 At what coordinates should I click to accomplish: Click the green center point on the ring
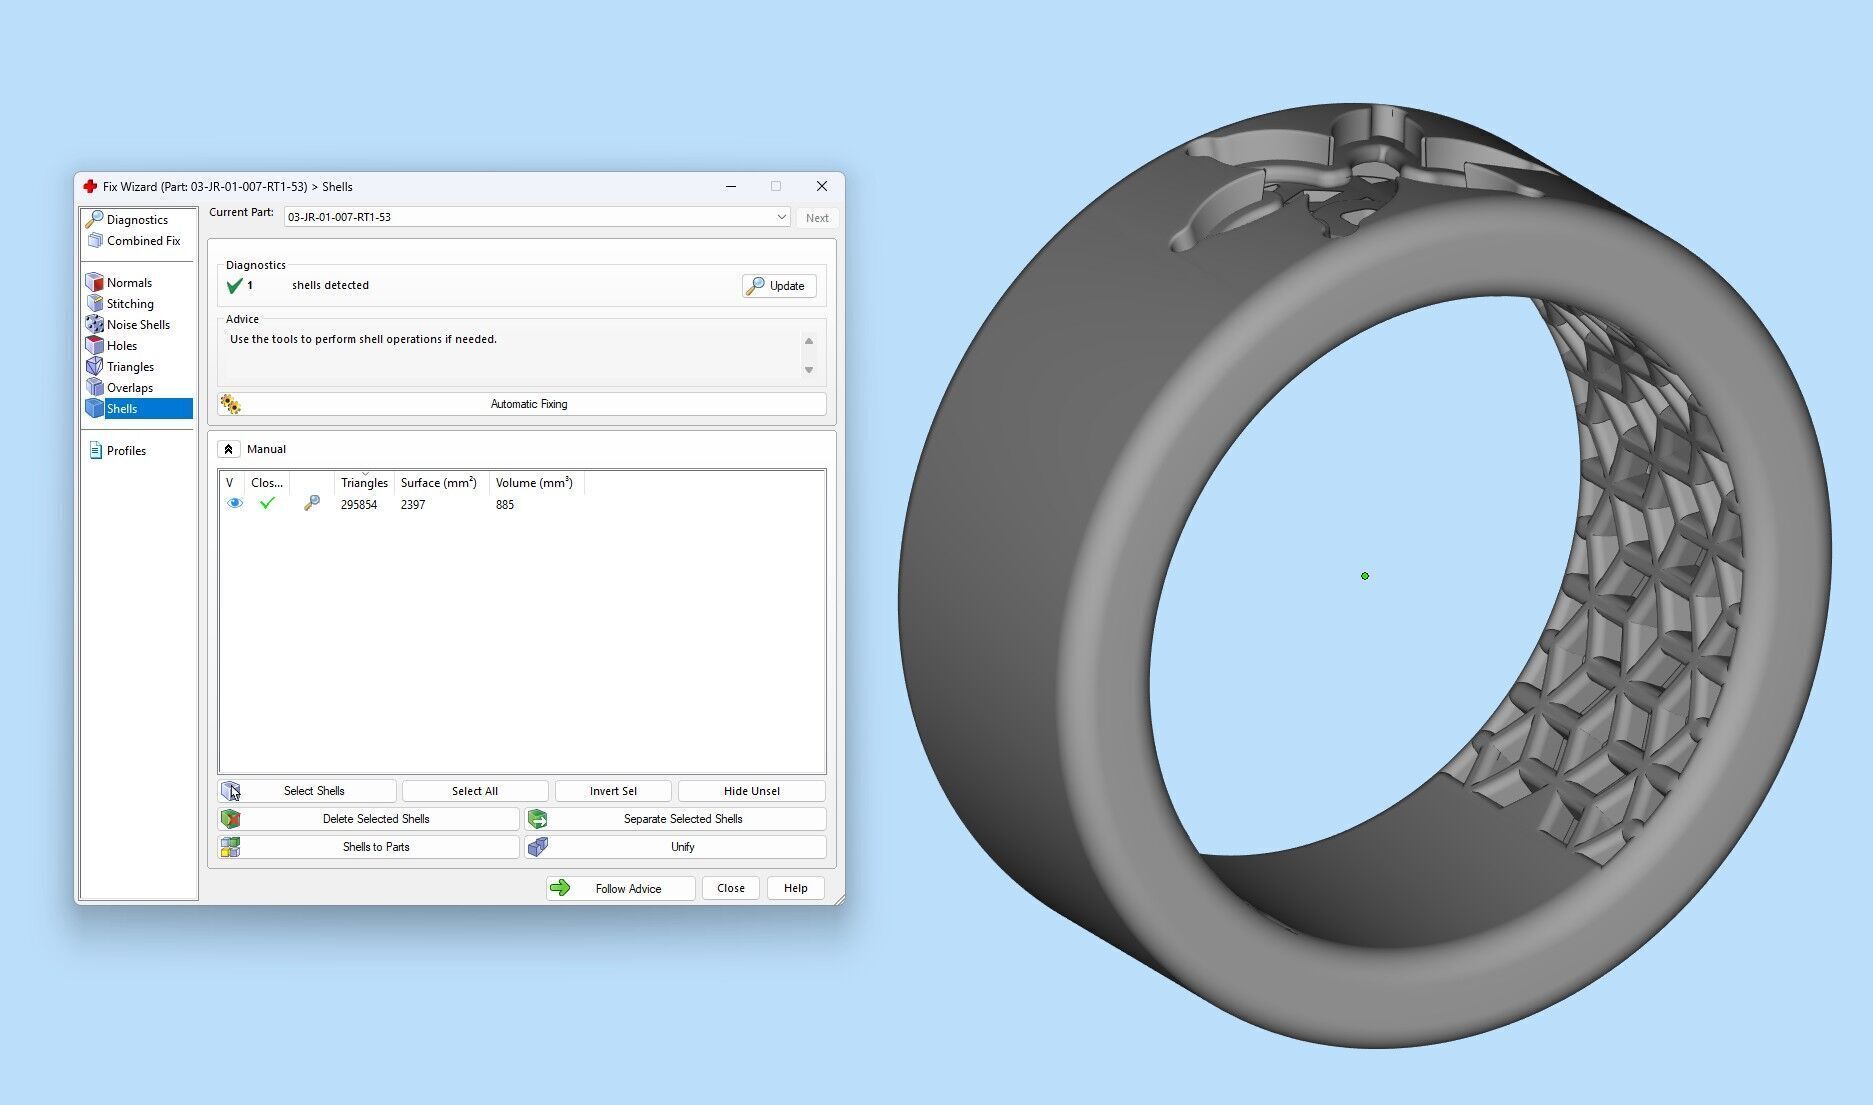[1365, 576]
